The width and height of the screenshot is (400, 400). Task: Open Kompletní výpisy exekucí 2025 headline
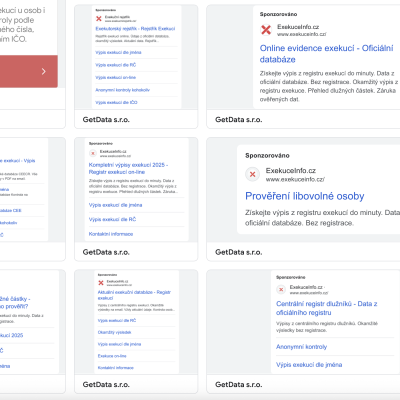(x=128, y=168)
